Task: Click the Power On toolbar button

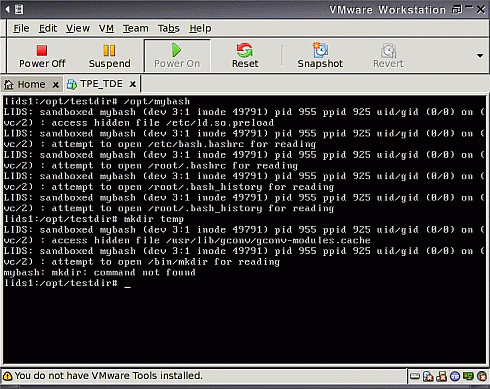Action: point(177,56)
